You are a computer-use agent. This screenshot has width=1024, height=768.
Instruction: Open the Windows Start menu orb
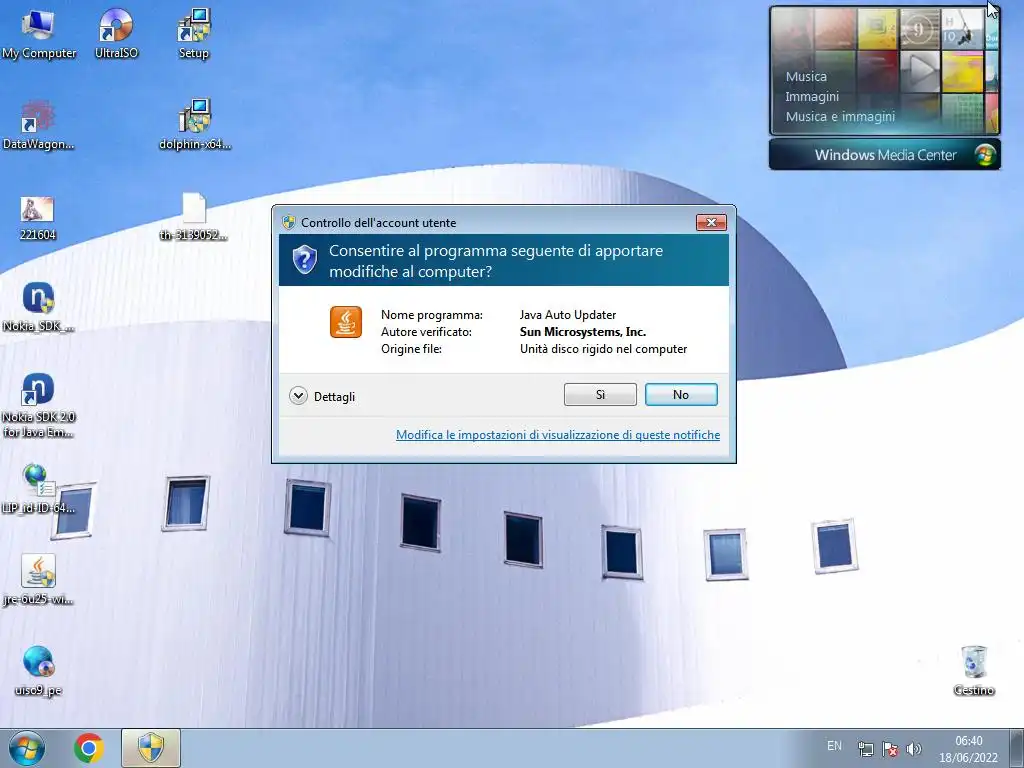27,748
